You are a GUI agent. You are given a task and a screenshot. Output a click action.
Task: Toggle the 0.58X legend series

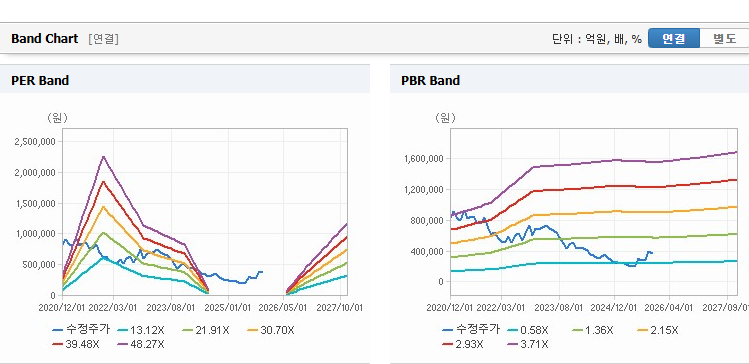pos(528,330)
